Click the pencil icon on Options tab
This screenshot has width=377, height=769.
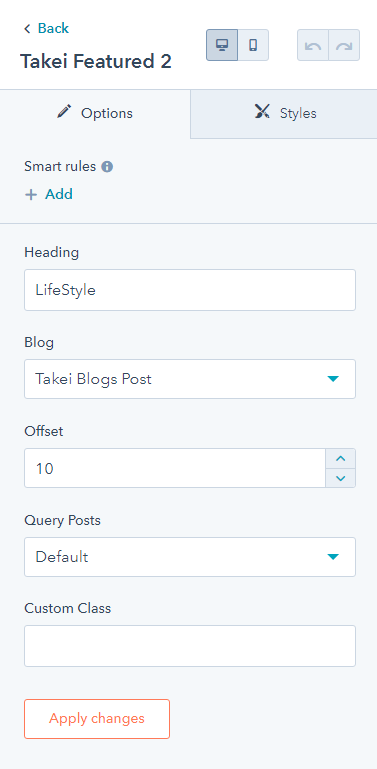pos(64,112)
